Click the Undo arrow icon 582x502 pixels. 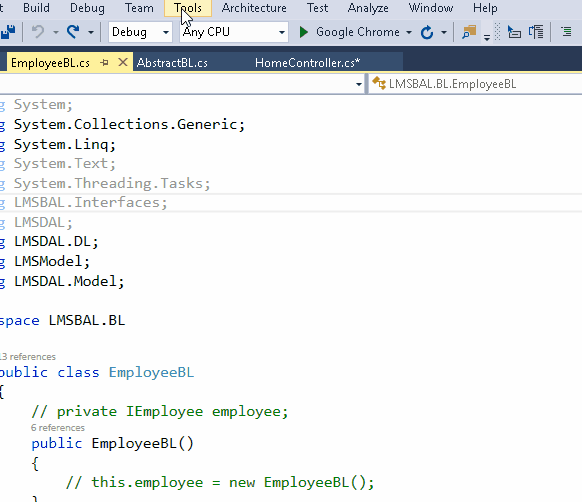[37, 32]
